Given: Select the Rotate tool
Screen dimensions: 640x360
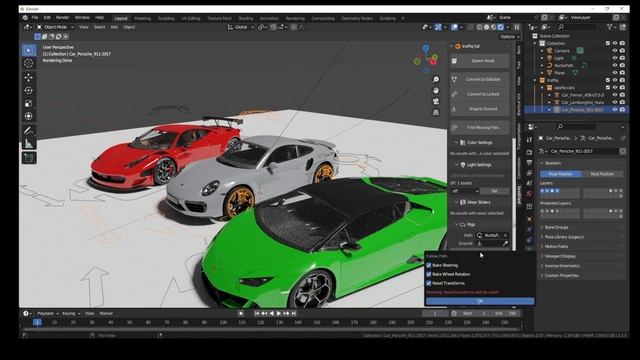Looking at the screenshot, I should click(x=29, y=90).
